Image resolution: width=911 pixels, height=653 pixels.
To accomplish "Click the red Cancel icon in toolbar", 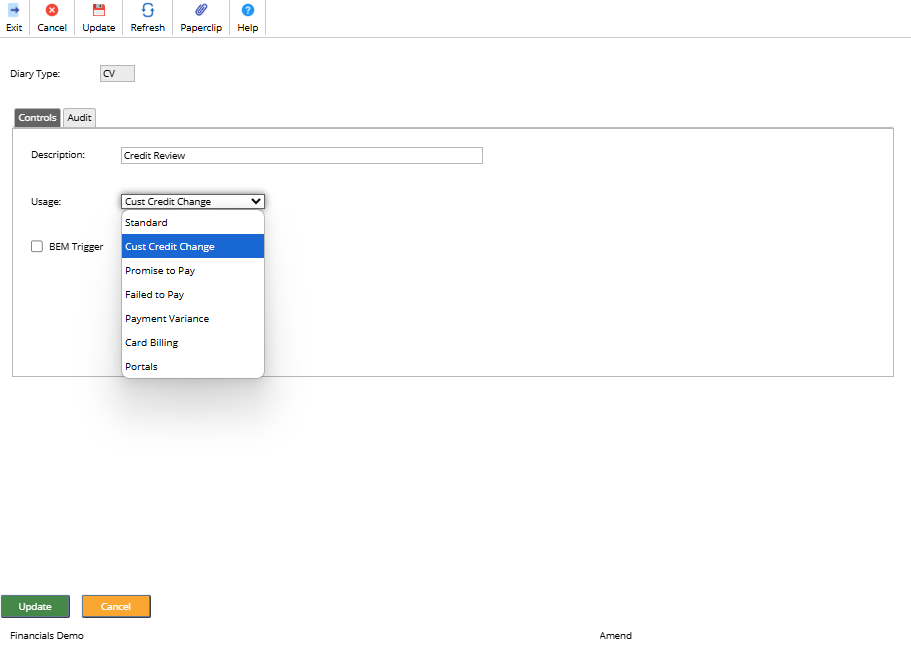I will click(x=52, y=10).
